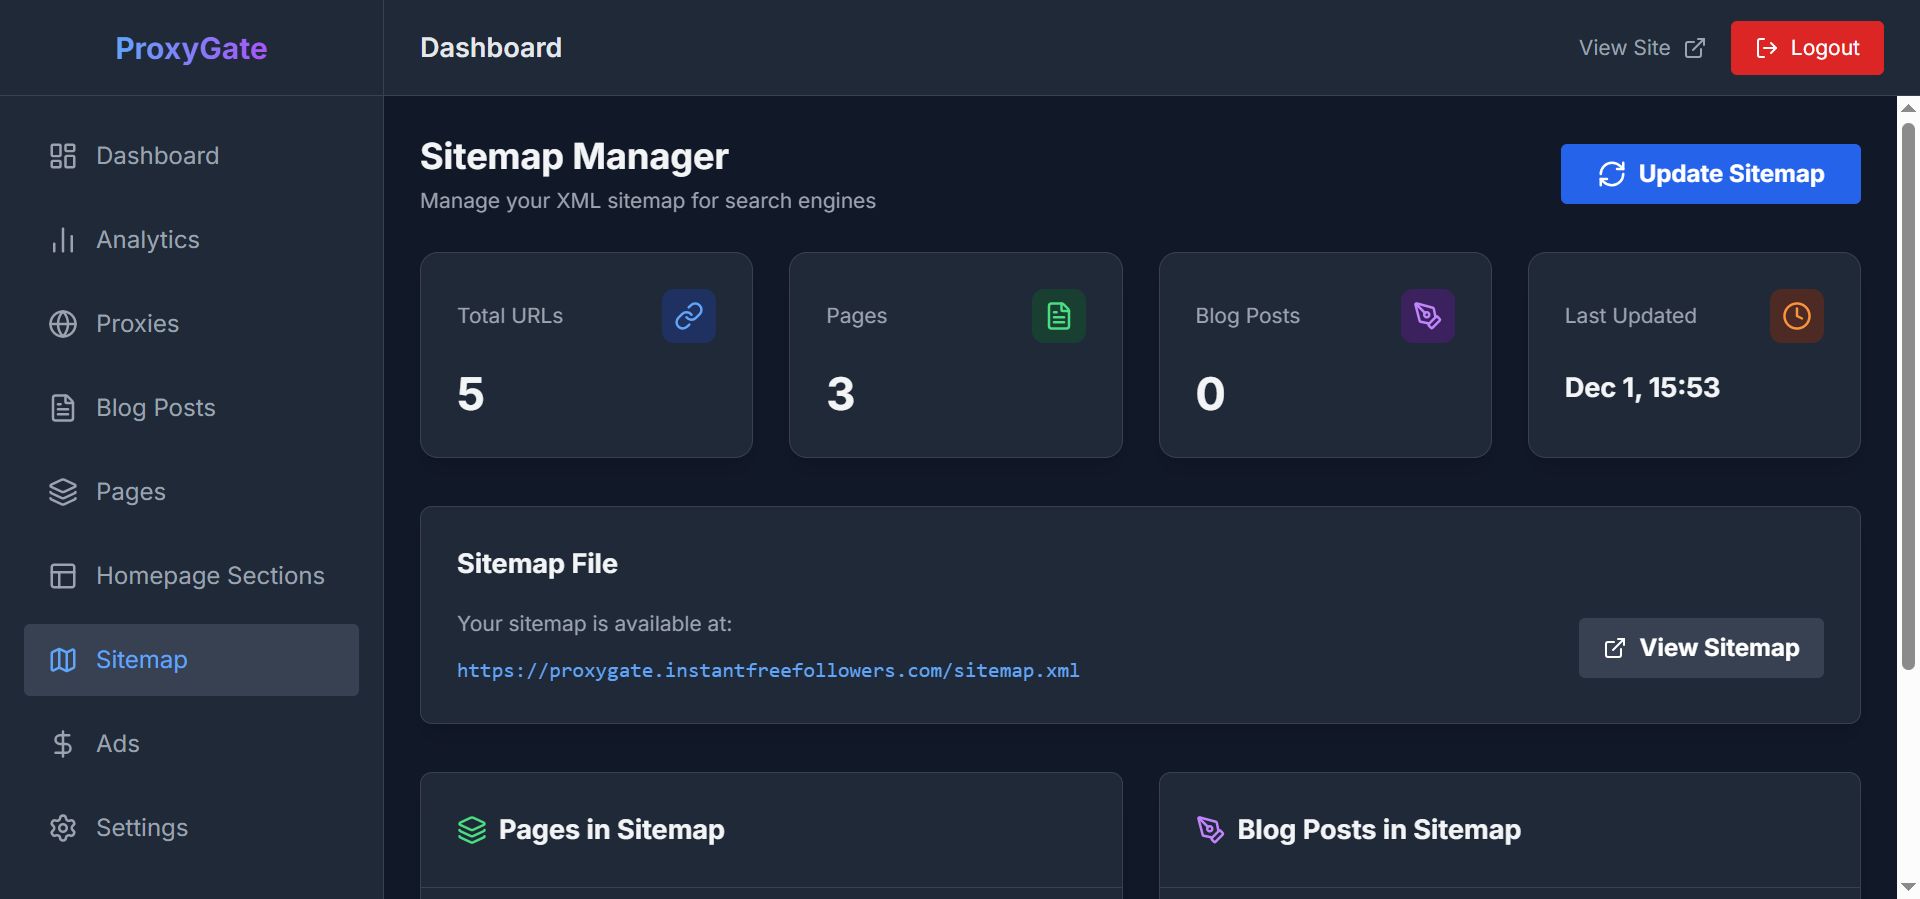Navigate to Dashboard in the sidebar
Image resolution: width=1920 pixels, height=899 pixels.
[157, 156]
